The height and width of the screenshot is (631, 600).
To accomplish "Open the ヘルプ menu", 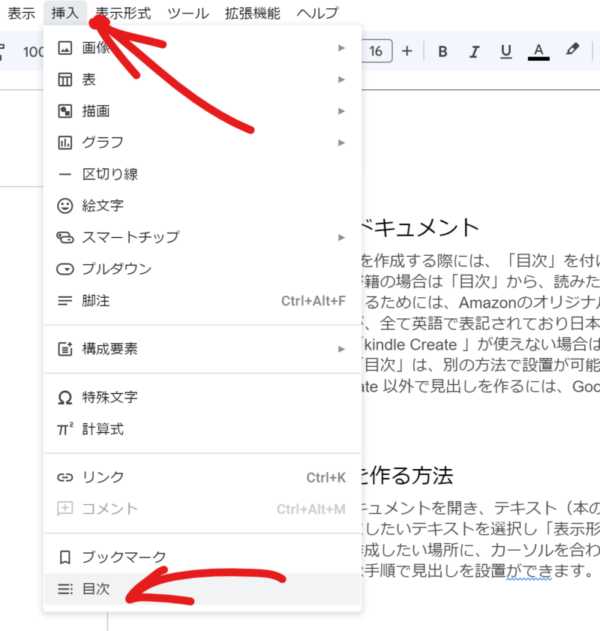I will click(x=318, y=13).
